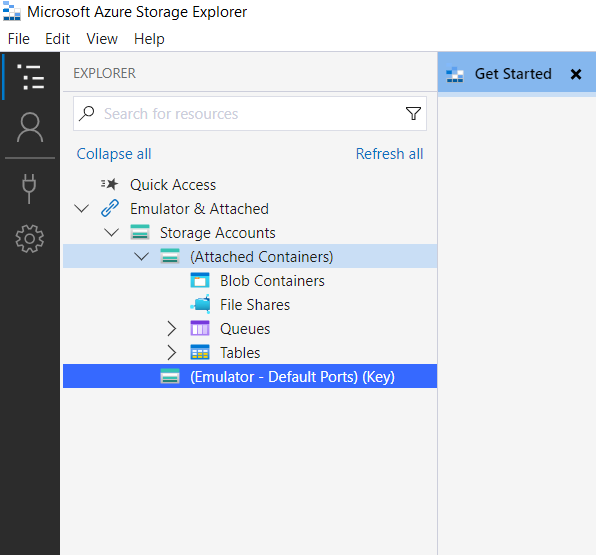Click the EXPLORER panel heading

coord(104,73)
